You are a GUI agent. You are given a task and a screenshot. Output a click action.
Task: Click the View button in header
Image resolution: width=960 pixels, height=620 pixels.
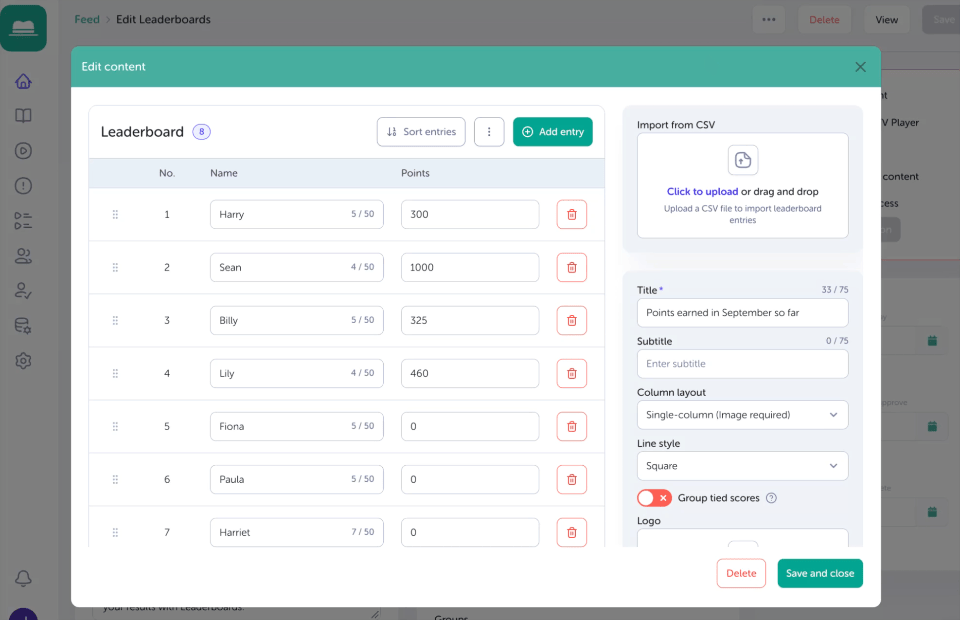(x=887, y=20)
